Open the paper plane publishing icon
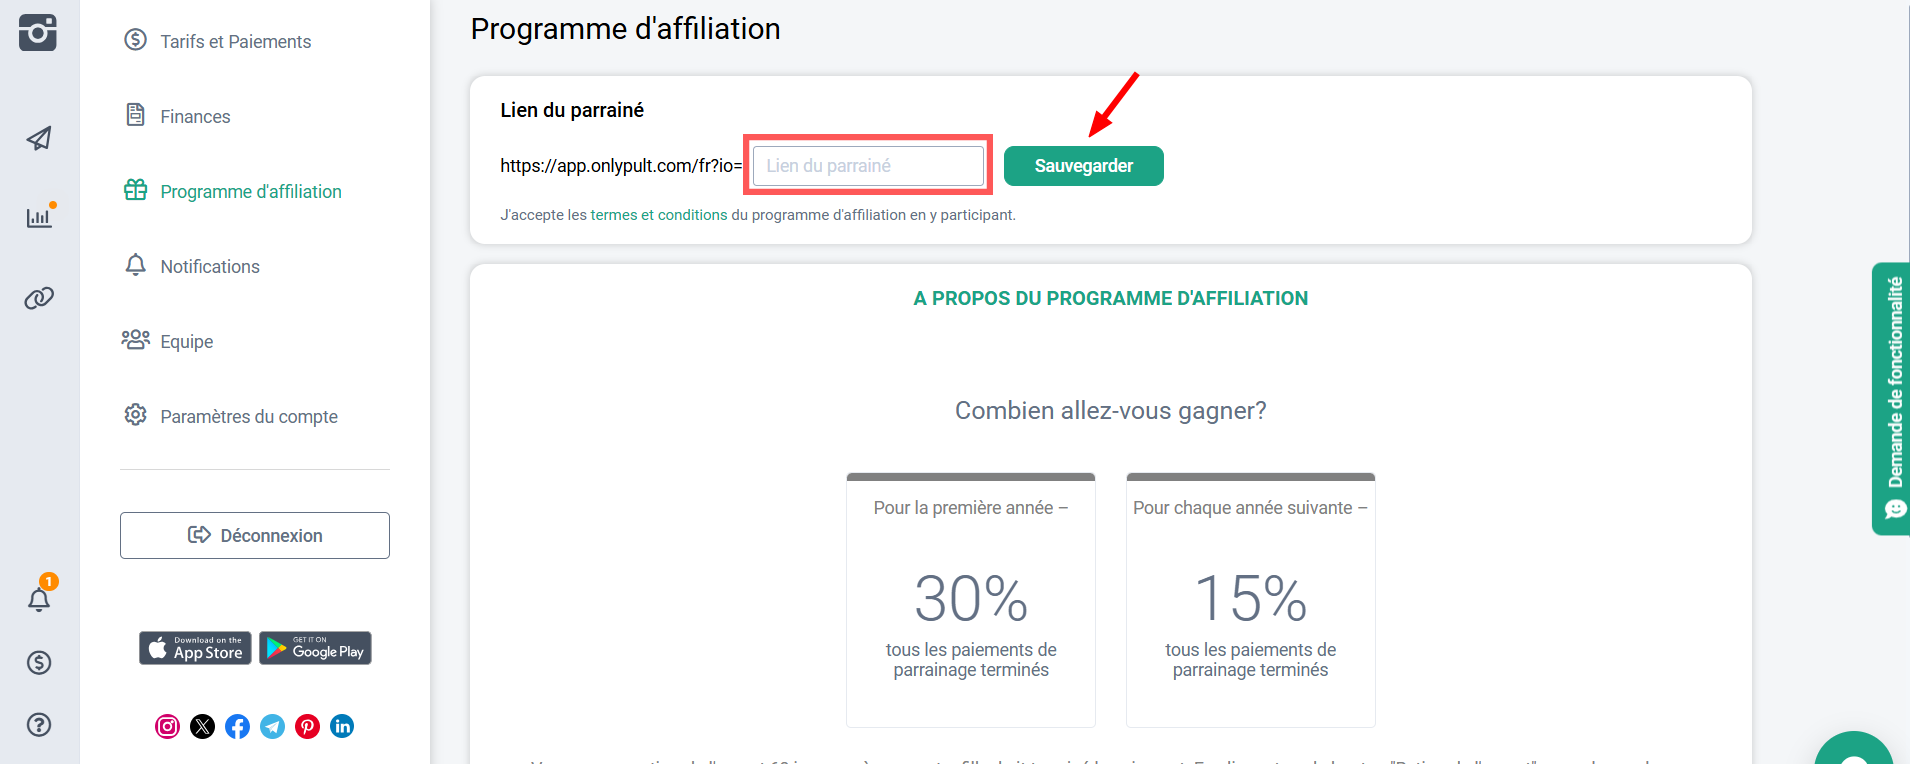The image size is (1910, 764). (39, 138)
